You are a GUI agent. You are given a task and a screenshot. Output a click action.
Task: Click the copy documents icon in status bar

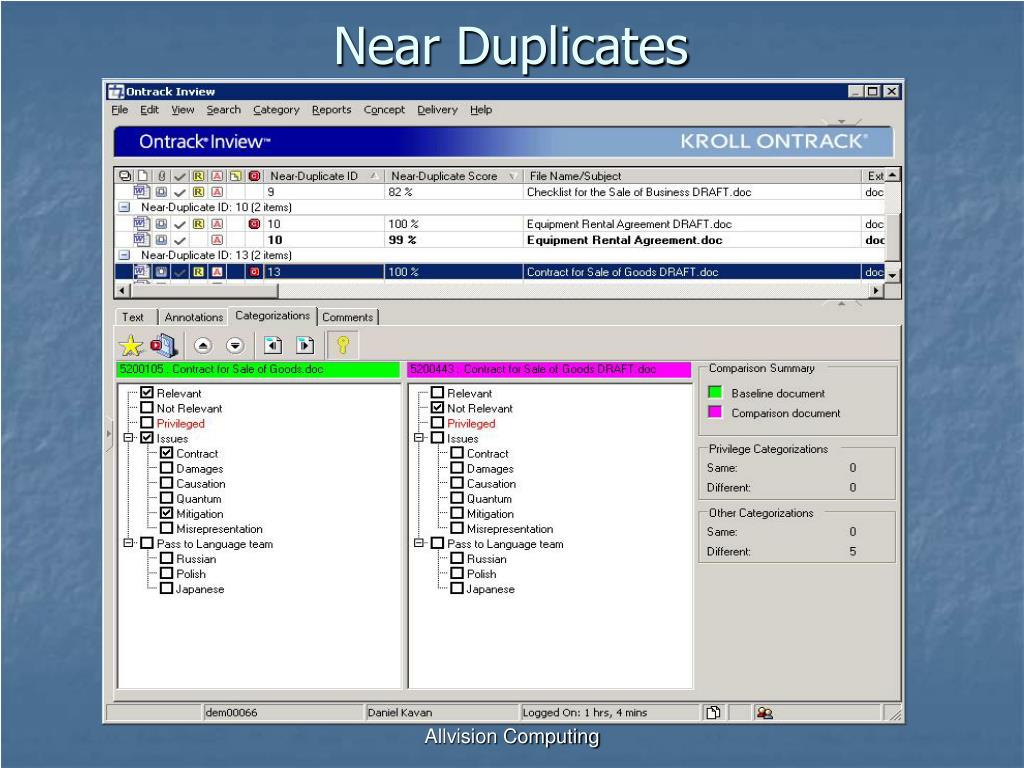(714, 712)
